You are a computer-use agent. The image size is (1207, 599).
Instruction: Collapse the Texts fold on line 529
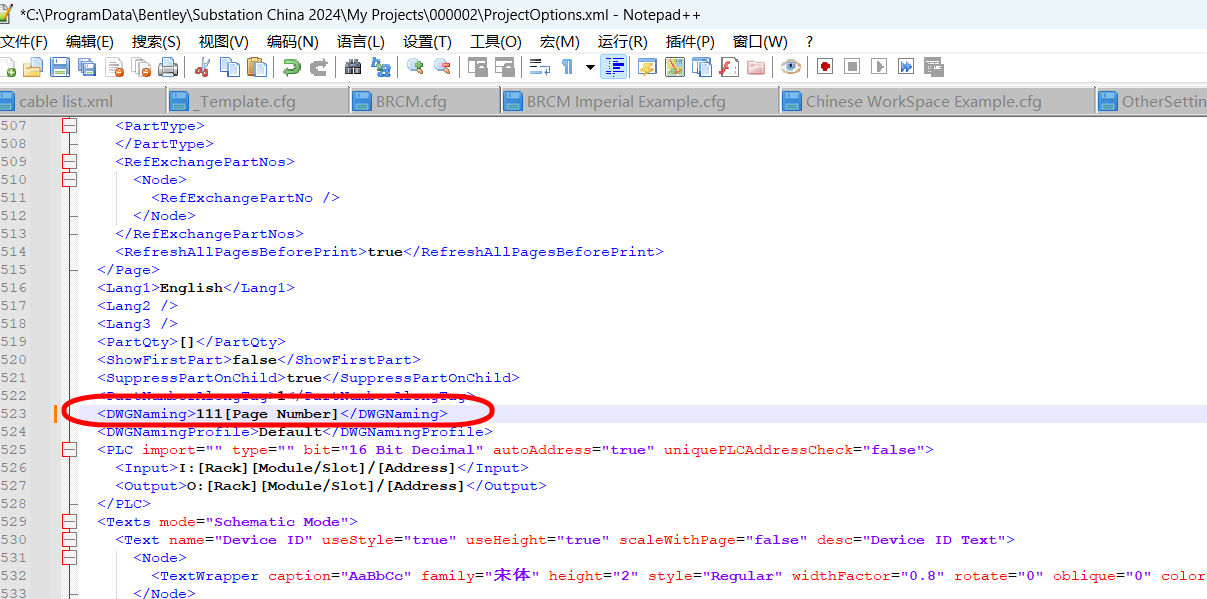coord(69,522)
